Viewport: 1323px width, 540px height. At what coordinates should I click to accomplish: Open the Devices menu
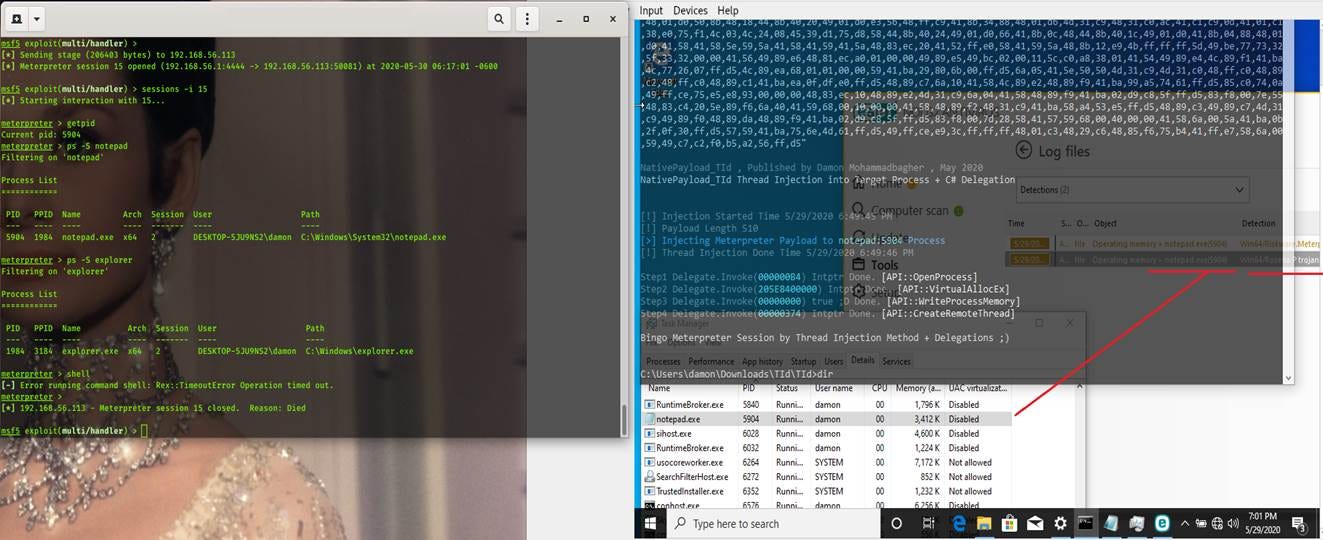(690, 10)
